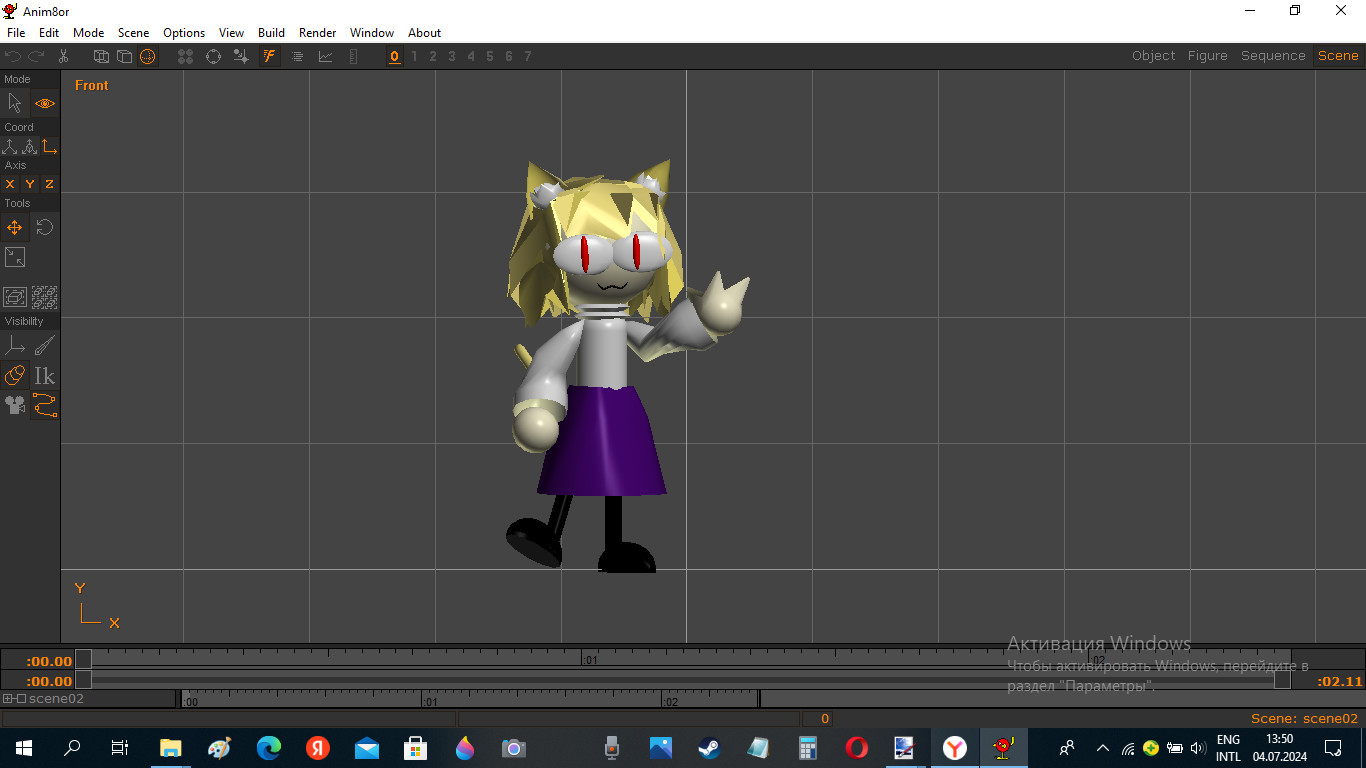This screenshot has height=768, width=1366.
Task: Enable the eye viewpoint mode
Action: pos(44,103)
